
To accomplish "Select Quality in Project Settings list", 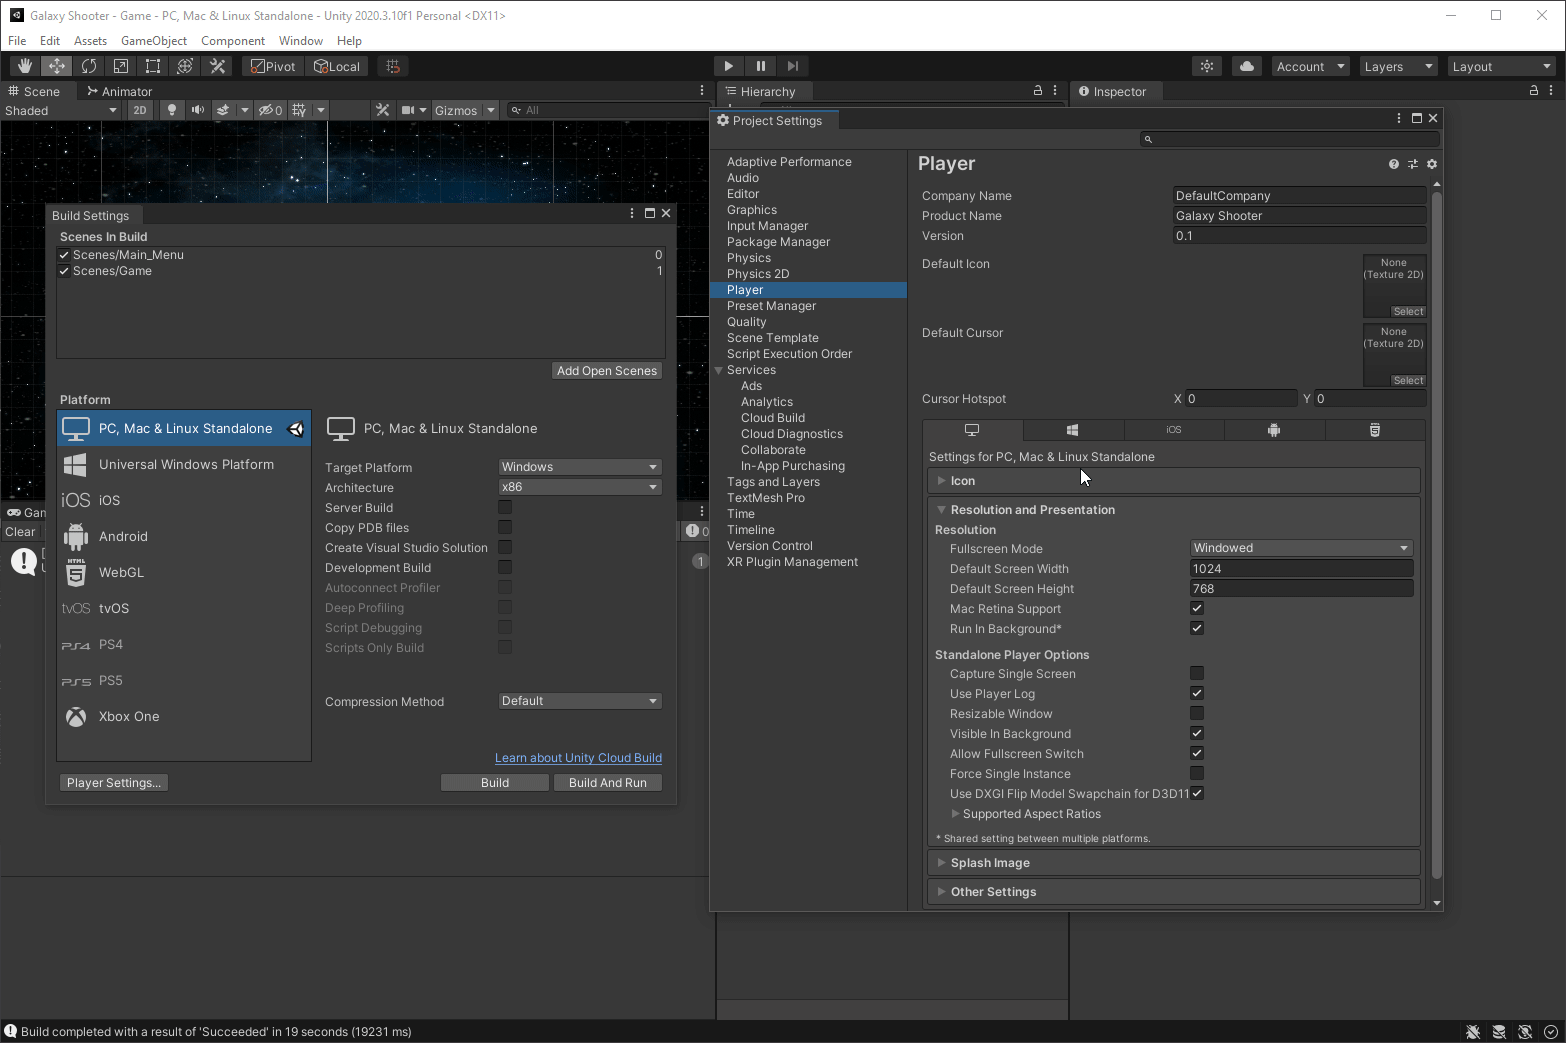I will click(746, 322).
